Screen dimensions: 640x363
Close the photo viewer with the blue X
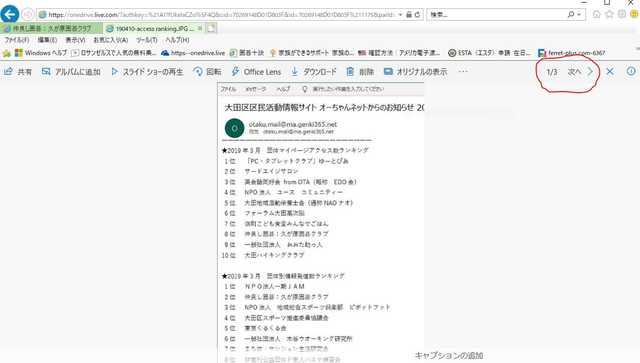pyautogui.click(x=610, y=71)
